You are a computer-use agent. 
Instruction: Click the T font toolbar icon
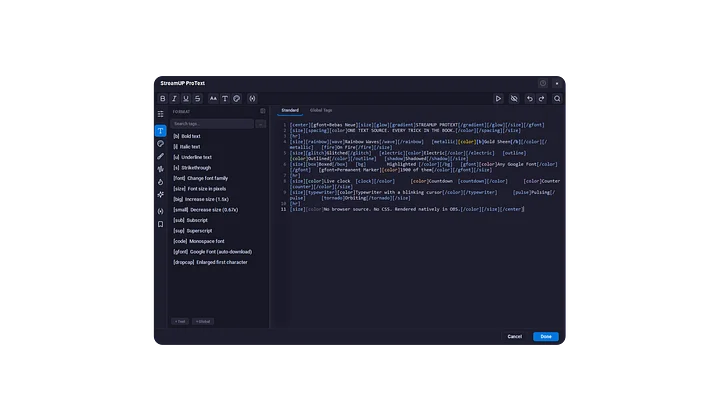[225, 99]
